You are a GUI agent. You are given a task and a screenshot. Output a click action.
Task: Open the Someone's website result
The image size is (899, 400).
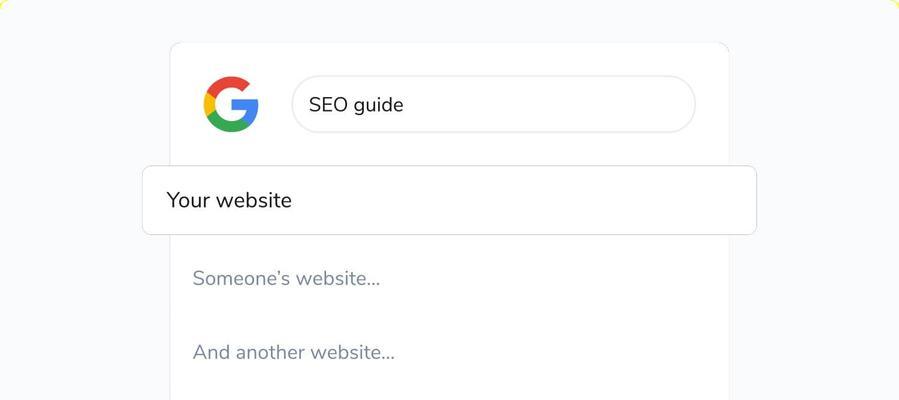click(286, 278)
